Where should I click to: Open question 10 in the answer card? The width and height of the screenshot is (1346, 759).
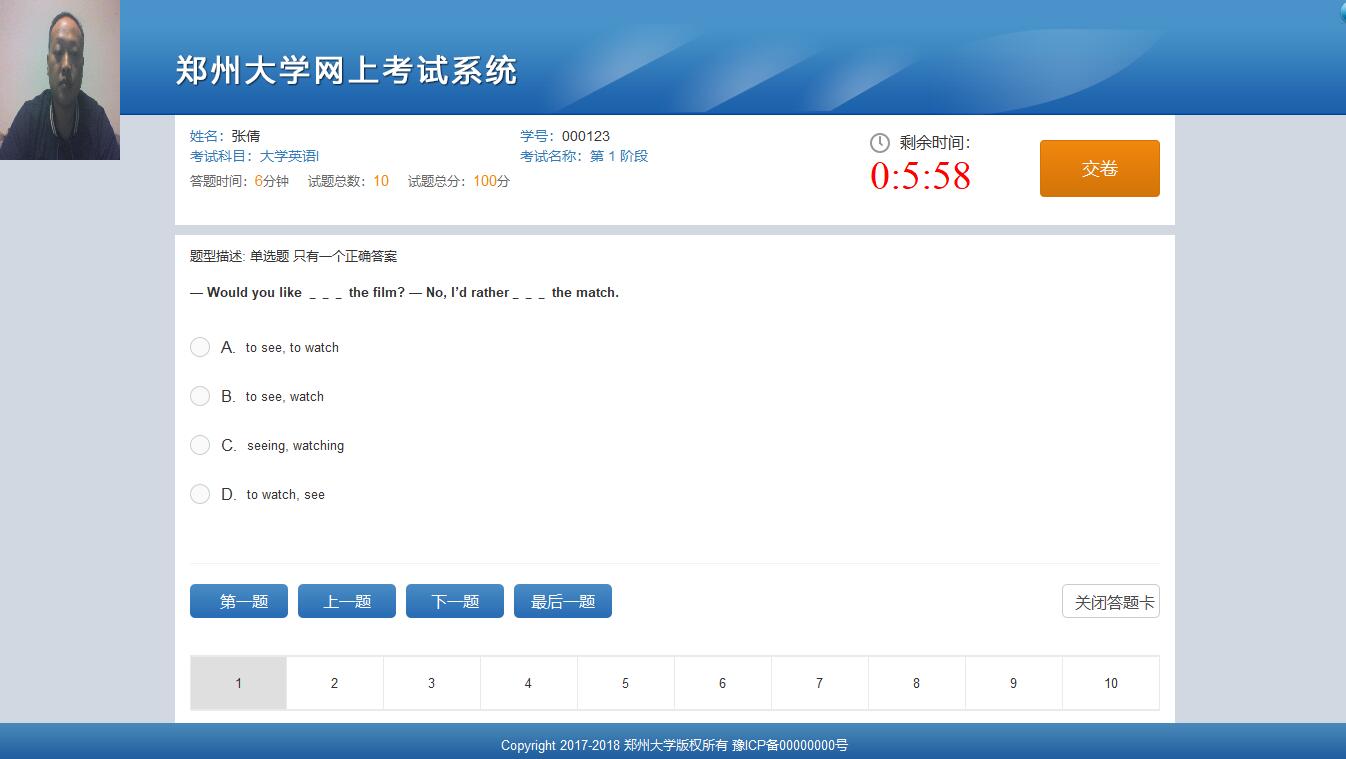click(1110, 683)
